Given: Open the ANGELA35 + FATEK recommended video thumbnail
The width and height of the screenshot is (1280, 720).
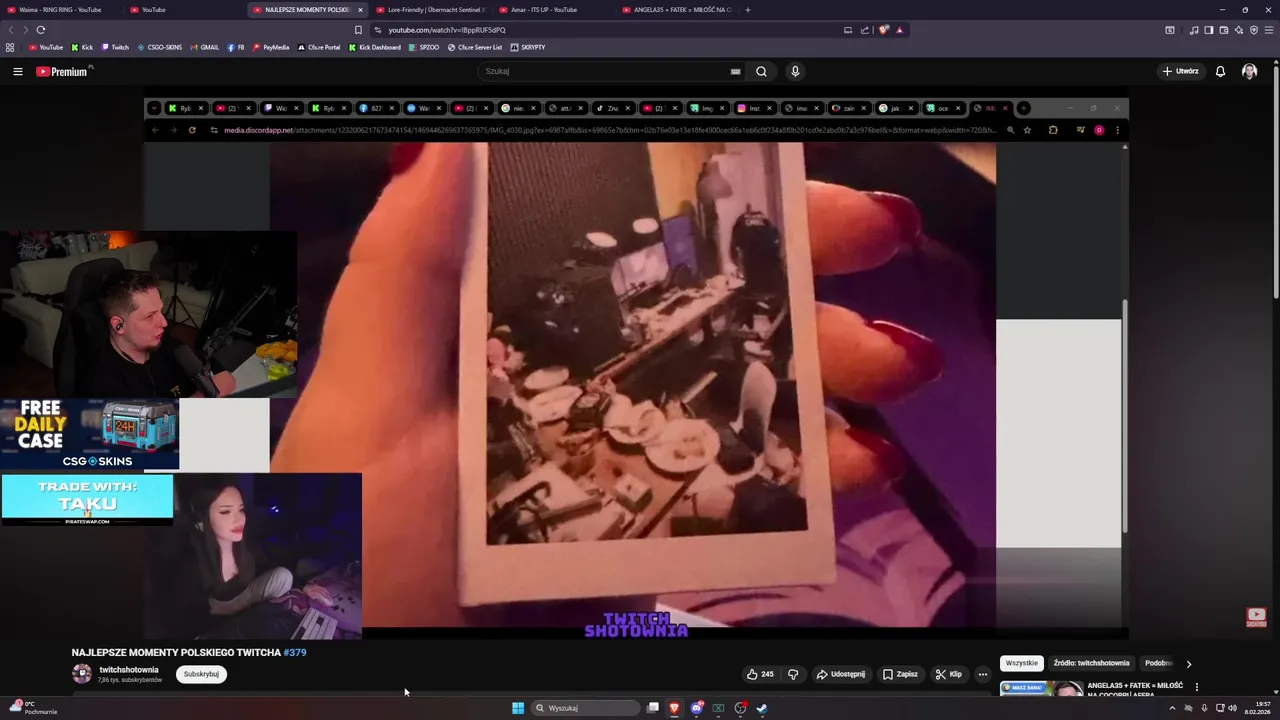Looking at the screenshot, I should click(1041, 688).
